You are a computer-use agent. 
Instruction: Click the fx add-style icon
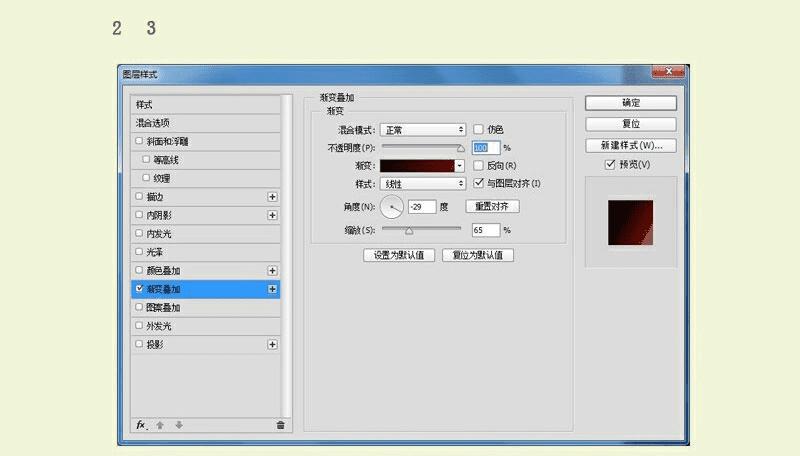[141, 425]
